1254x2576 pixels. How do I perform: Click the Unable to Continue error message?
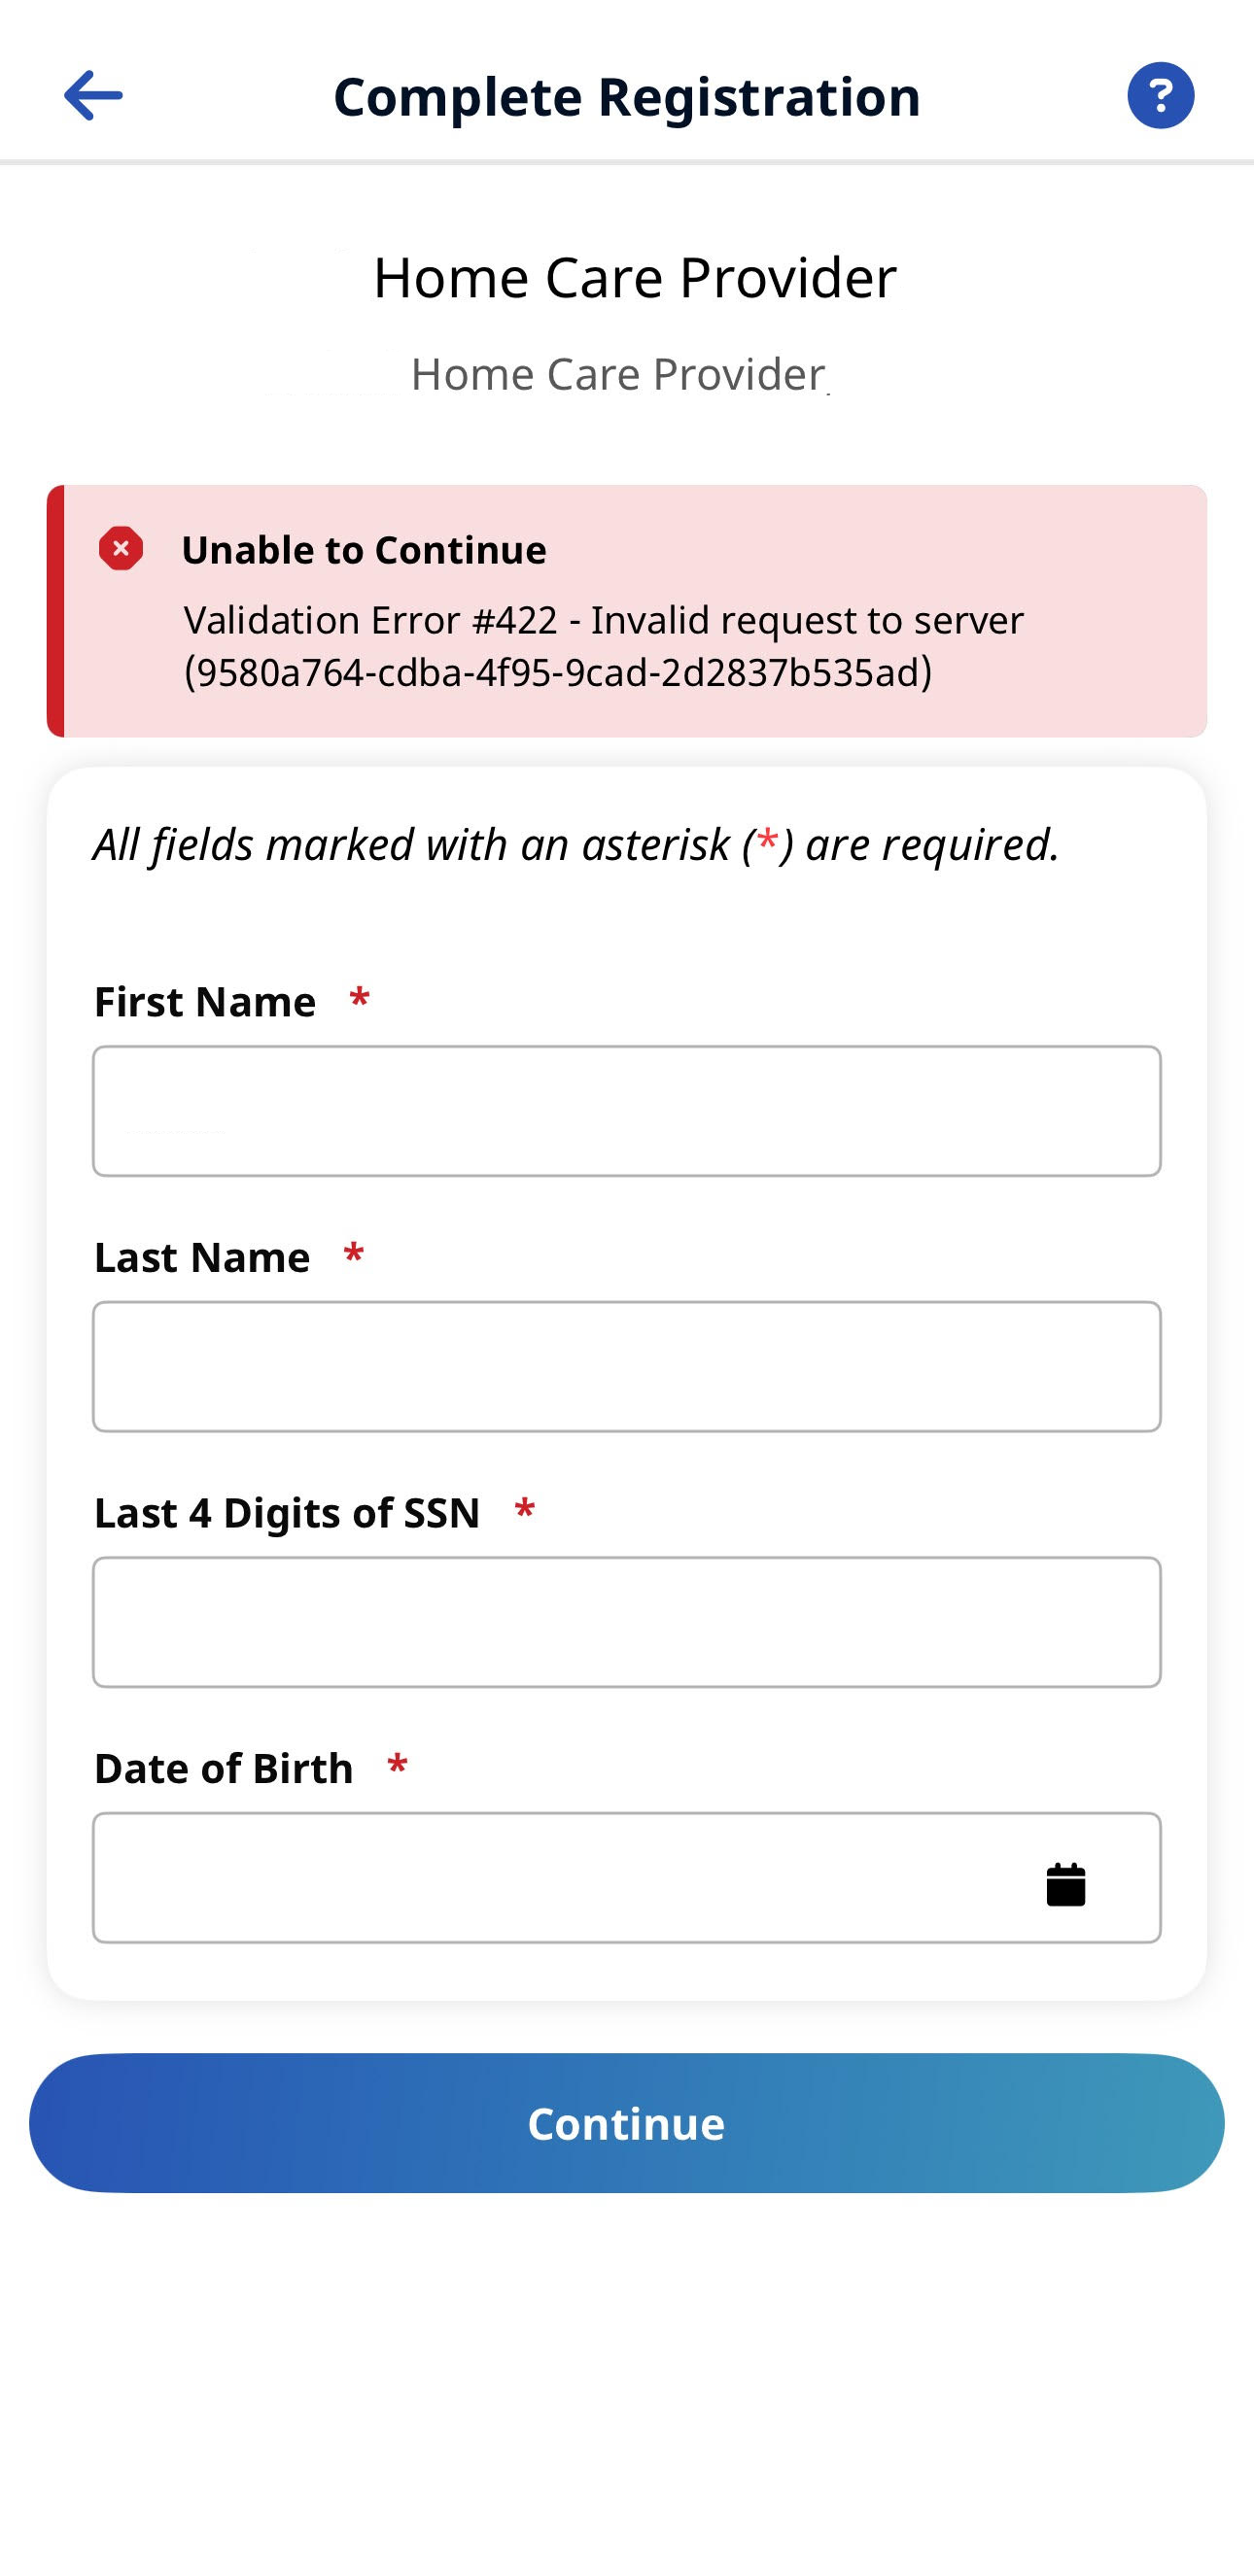pos(364,549)
